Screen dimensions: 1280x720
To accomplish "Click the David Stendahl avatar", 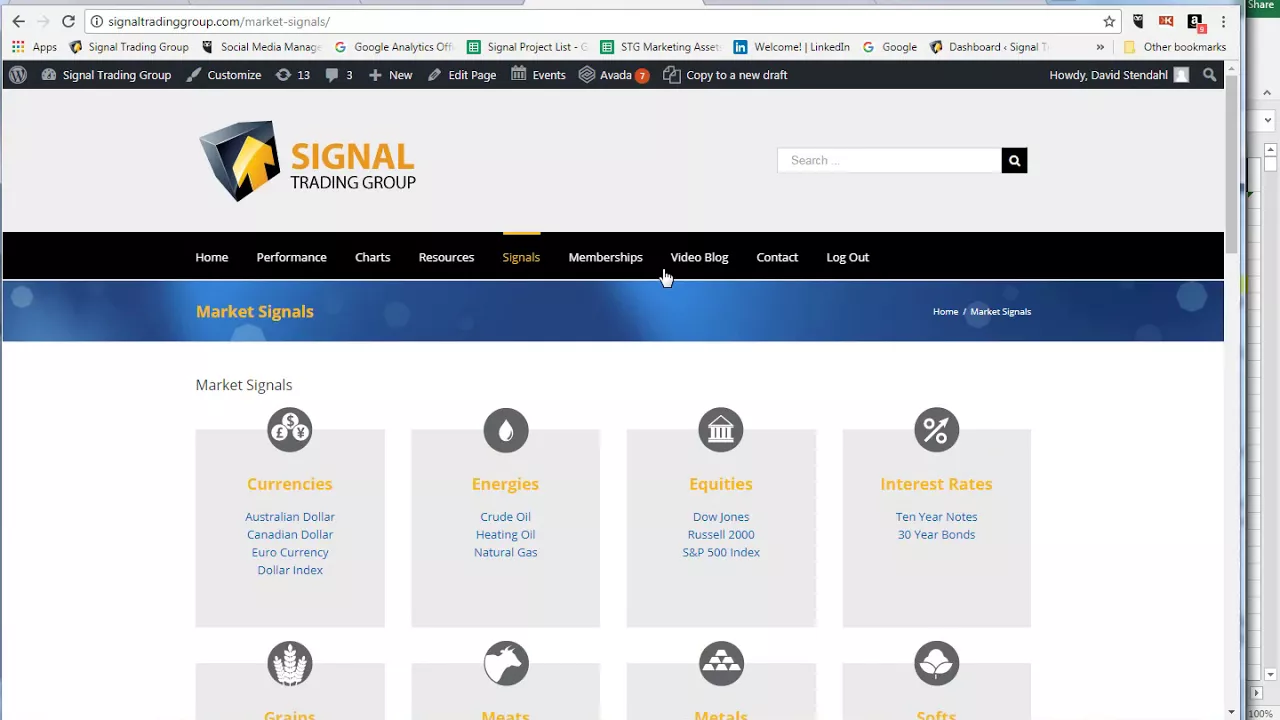I will click(1181, 75).
